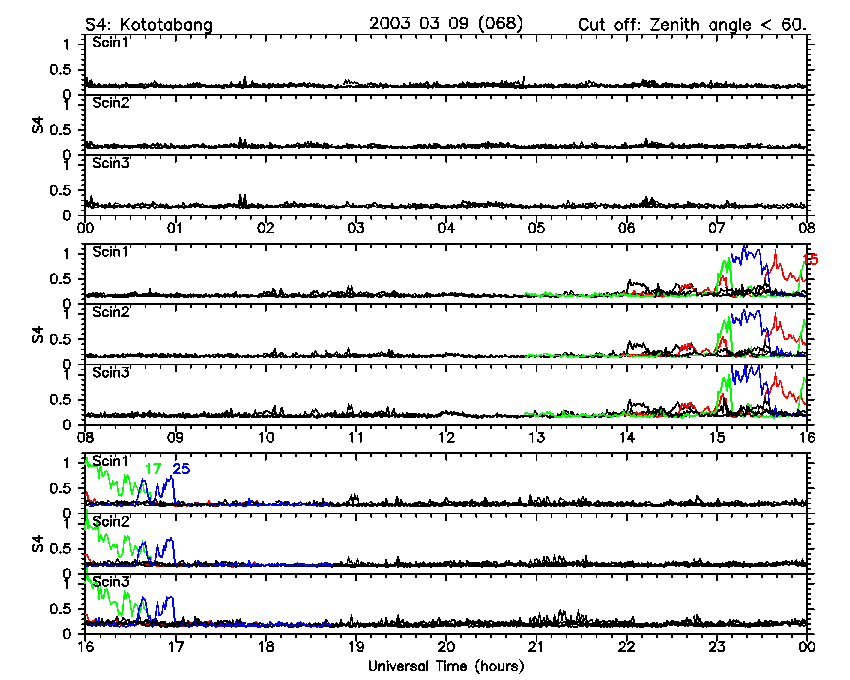The image size is (850, 680).
Task: Click the "18" hour tick label
Action: click(x=266, y=647)
